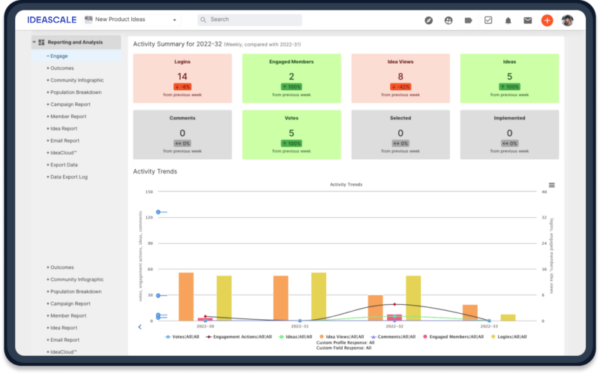Click the Engaged Members summary card
The width and height of the screenshot is (600, 374).
pyautogui.click(x=292, y=78)
